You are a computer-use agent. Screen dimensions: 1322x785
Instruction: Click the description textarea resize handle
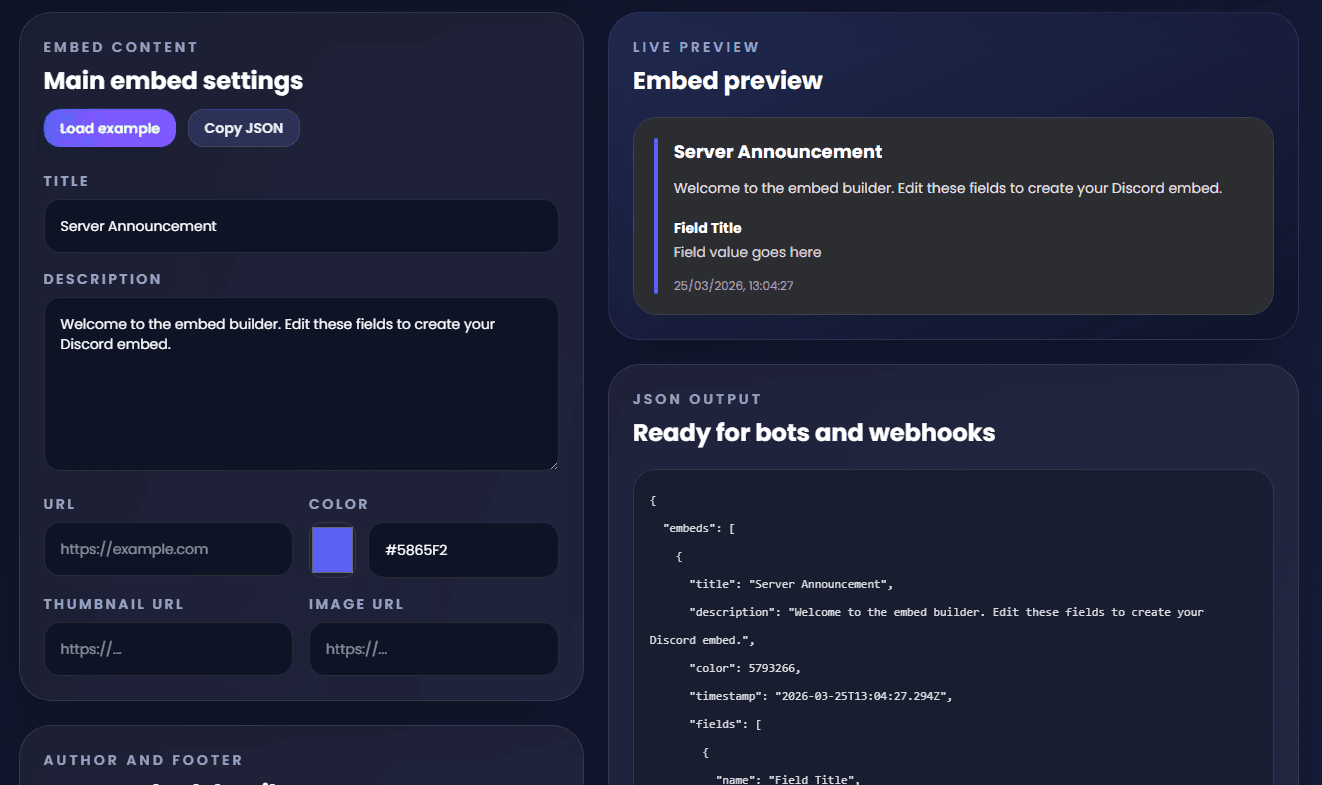point(553,463)
